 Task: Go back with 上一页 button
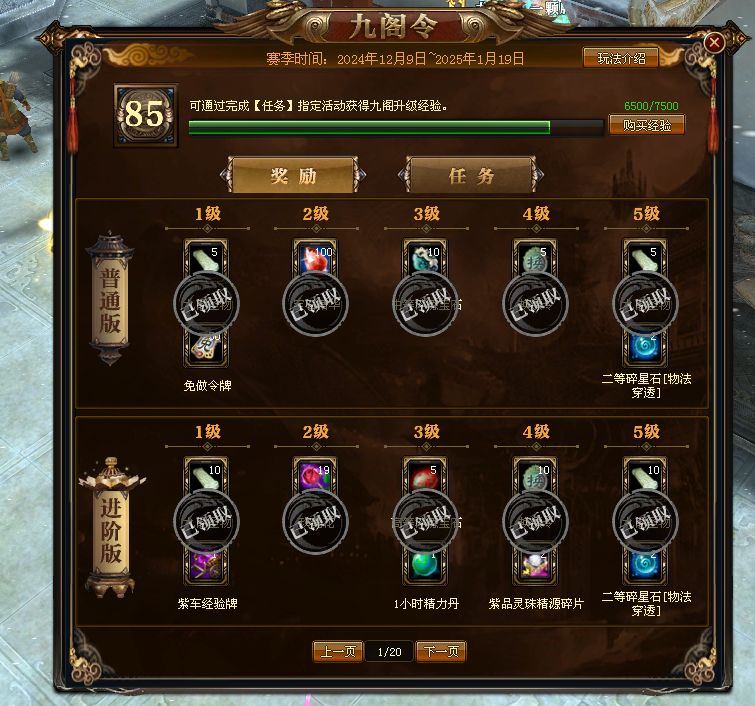338,652
